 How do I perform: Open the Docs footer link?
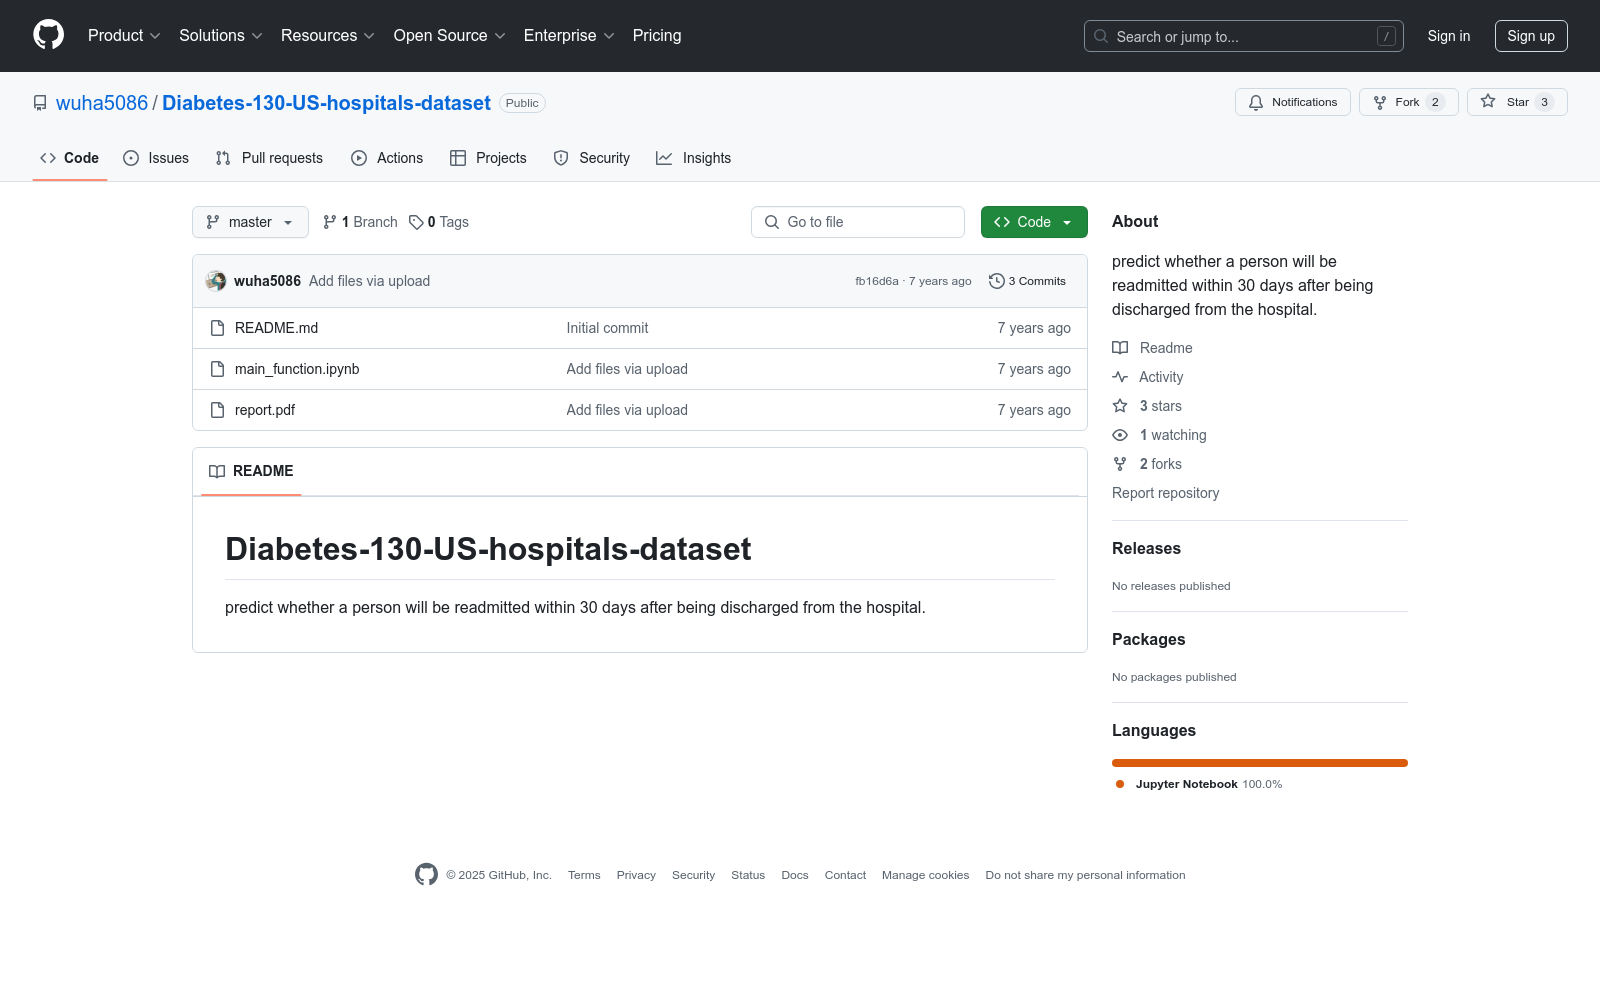pos(795,875)
